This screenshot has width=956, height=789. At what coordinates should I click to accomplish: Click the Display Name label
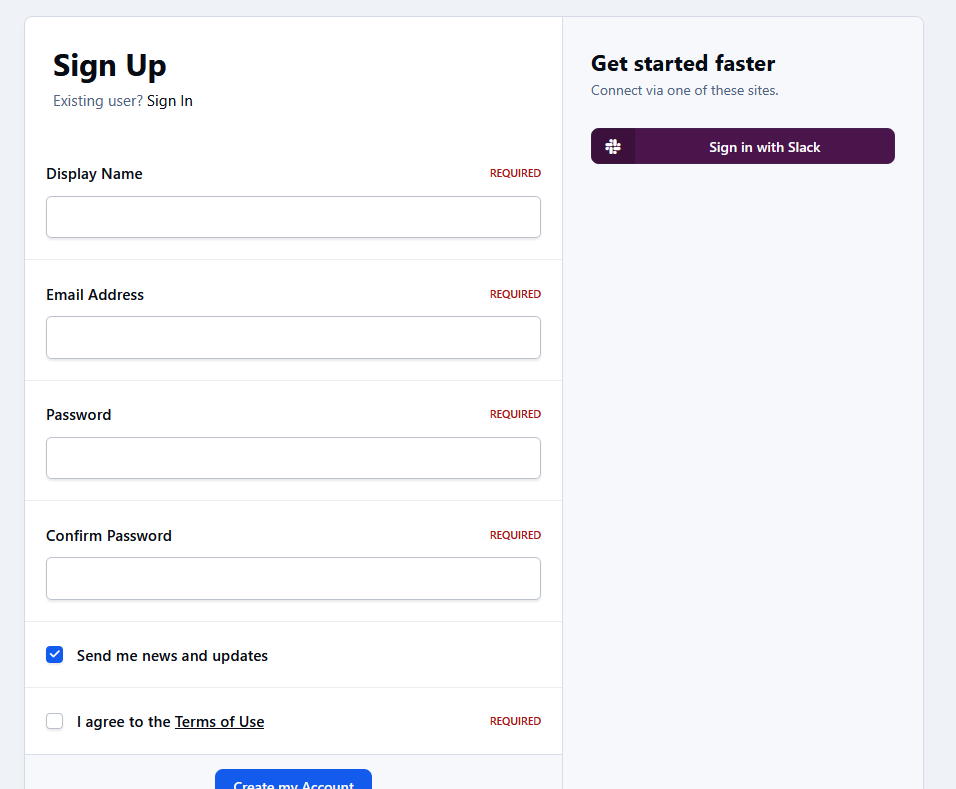pos(95,174)
